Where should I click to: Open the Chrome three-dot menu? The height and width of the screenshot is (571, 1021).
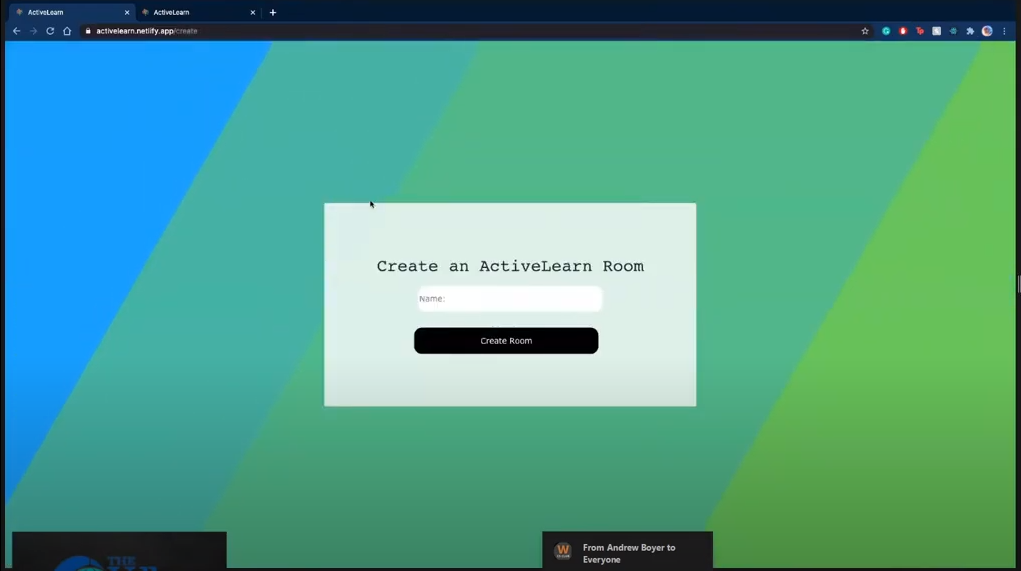coord(1005,31)
